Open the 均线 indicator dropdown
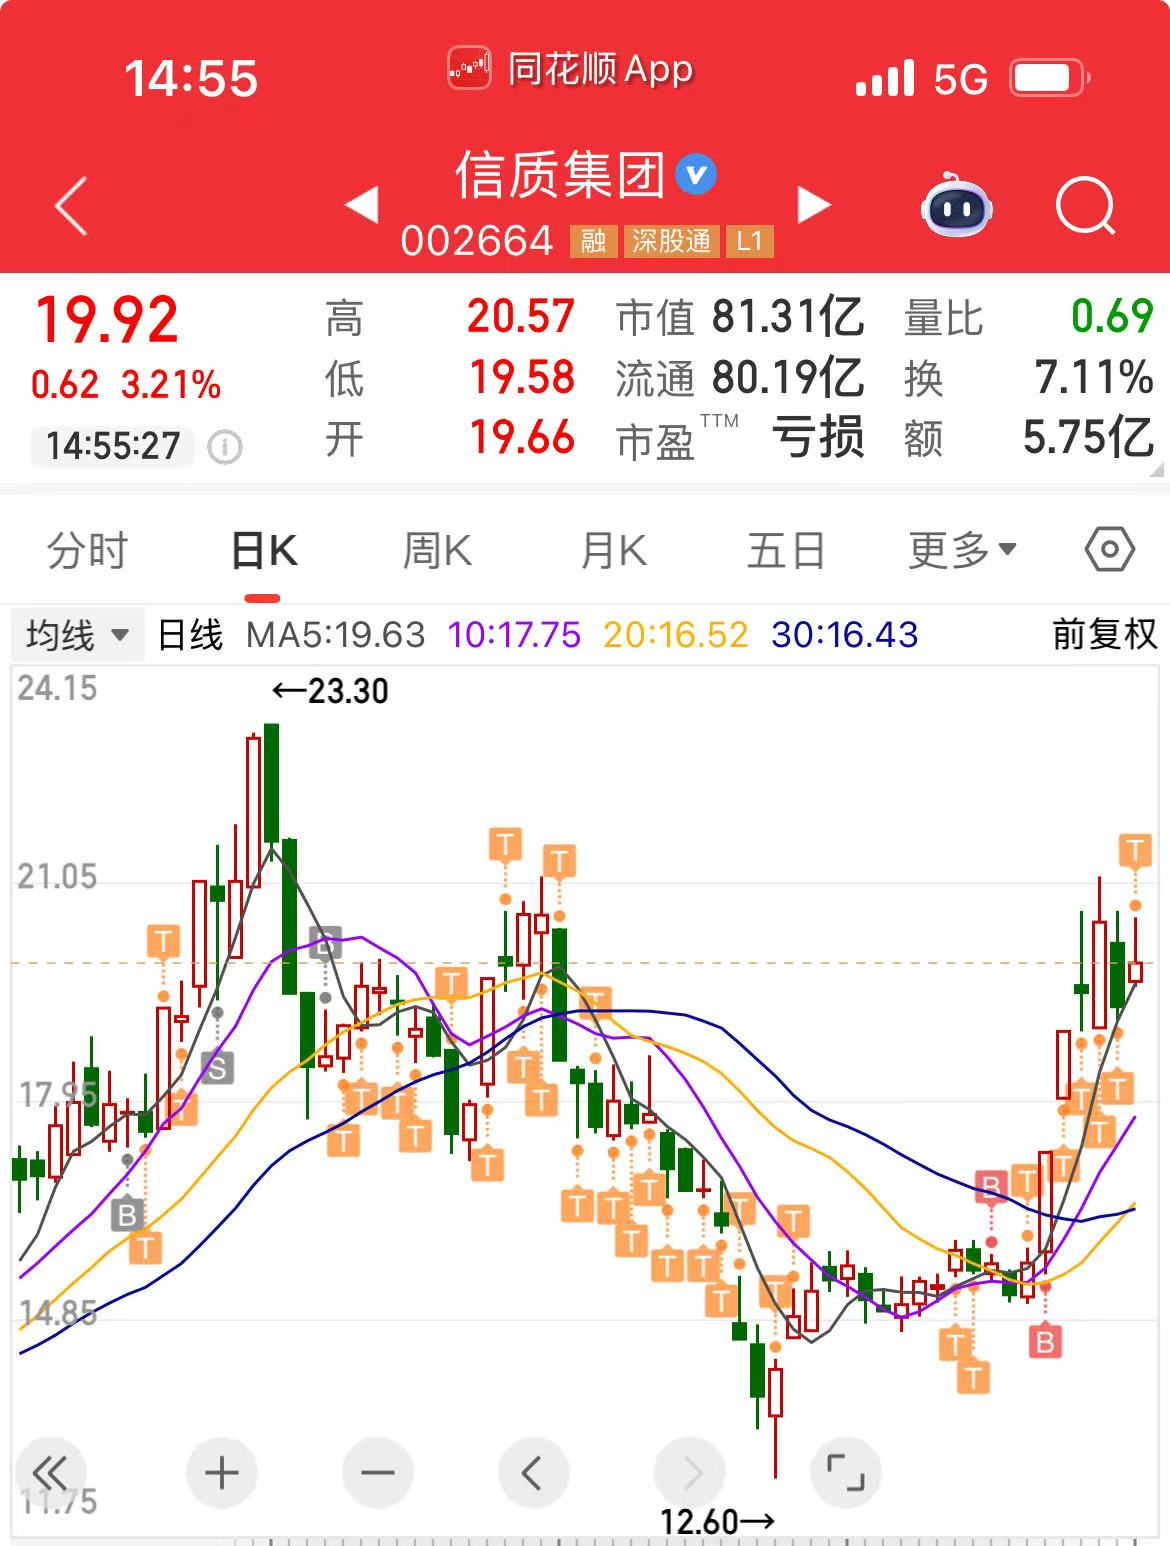 pos(77,635)
